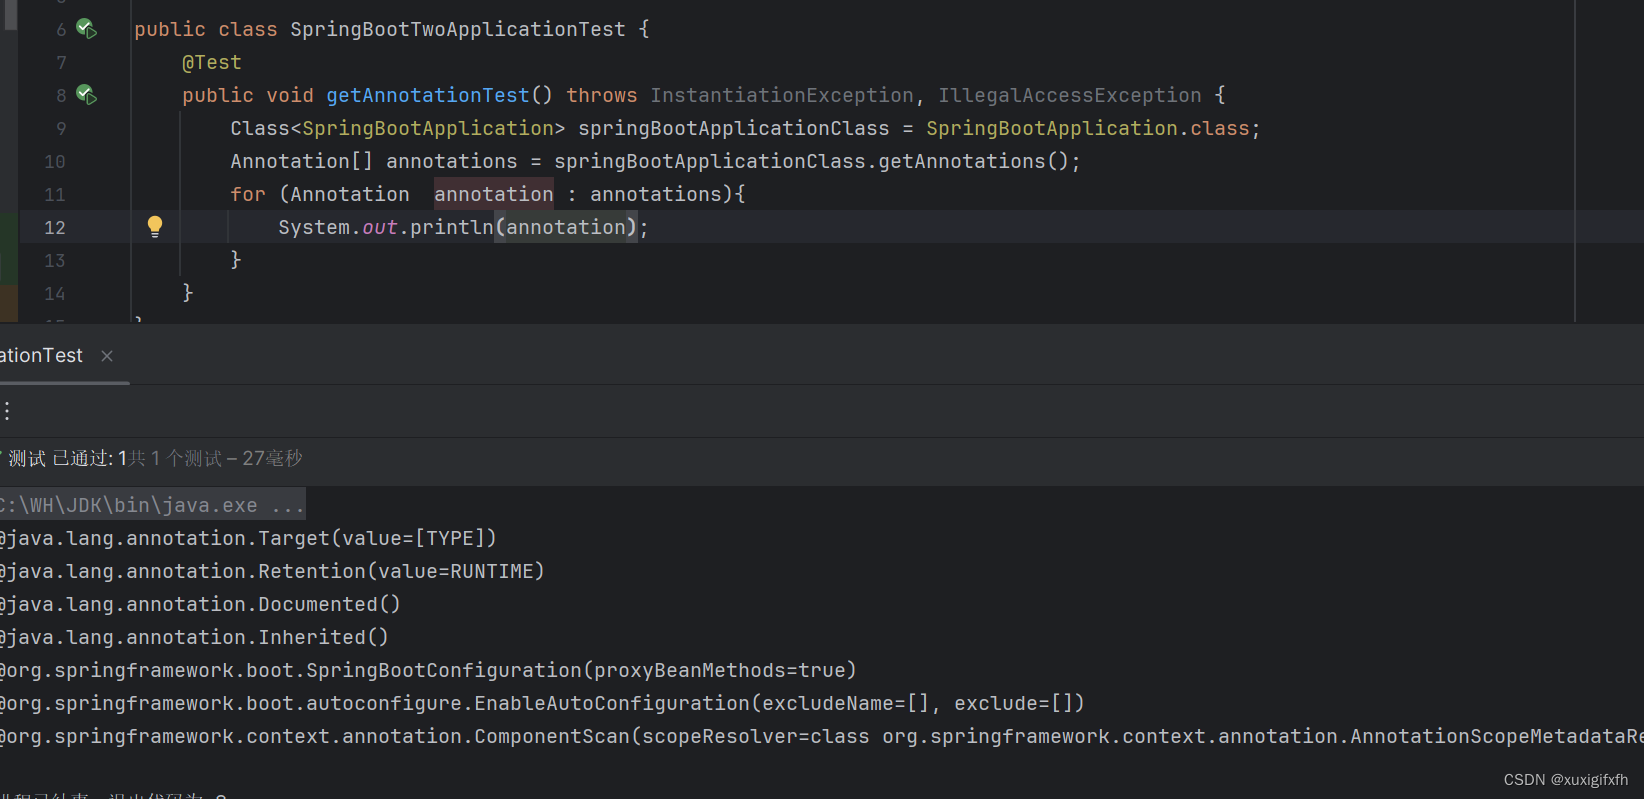Click the yellow lightbulb quick-fix icon
This screenshot has width=1644, height=799.
coord(155,226)
